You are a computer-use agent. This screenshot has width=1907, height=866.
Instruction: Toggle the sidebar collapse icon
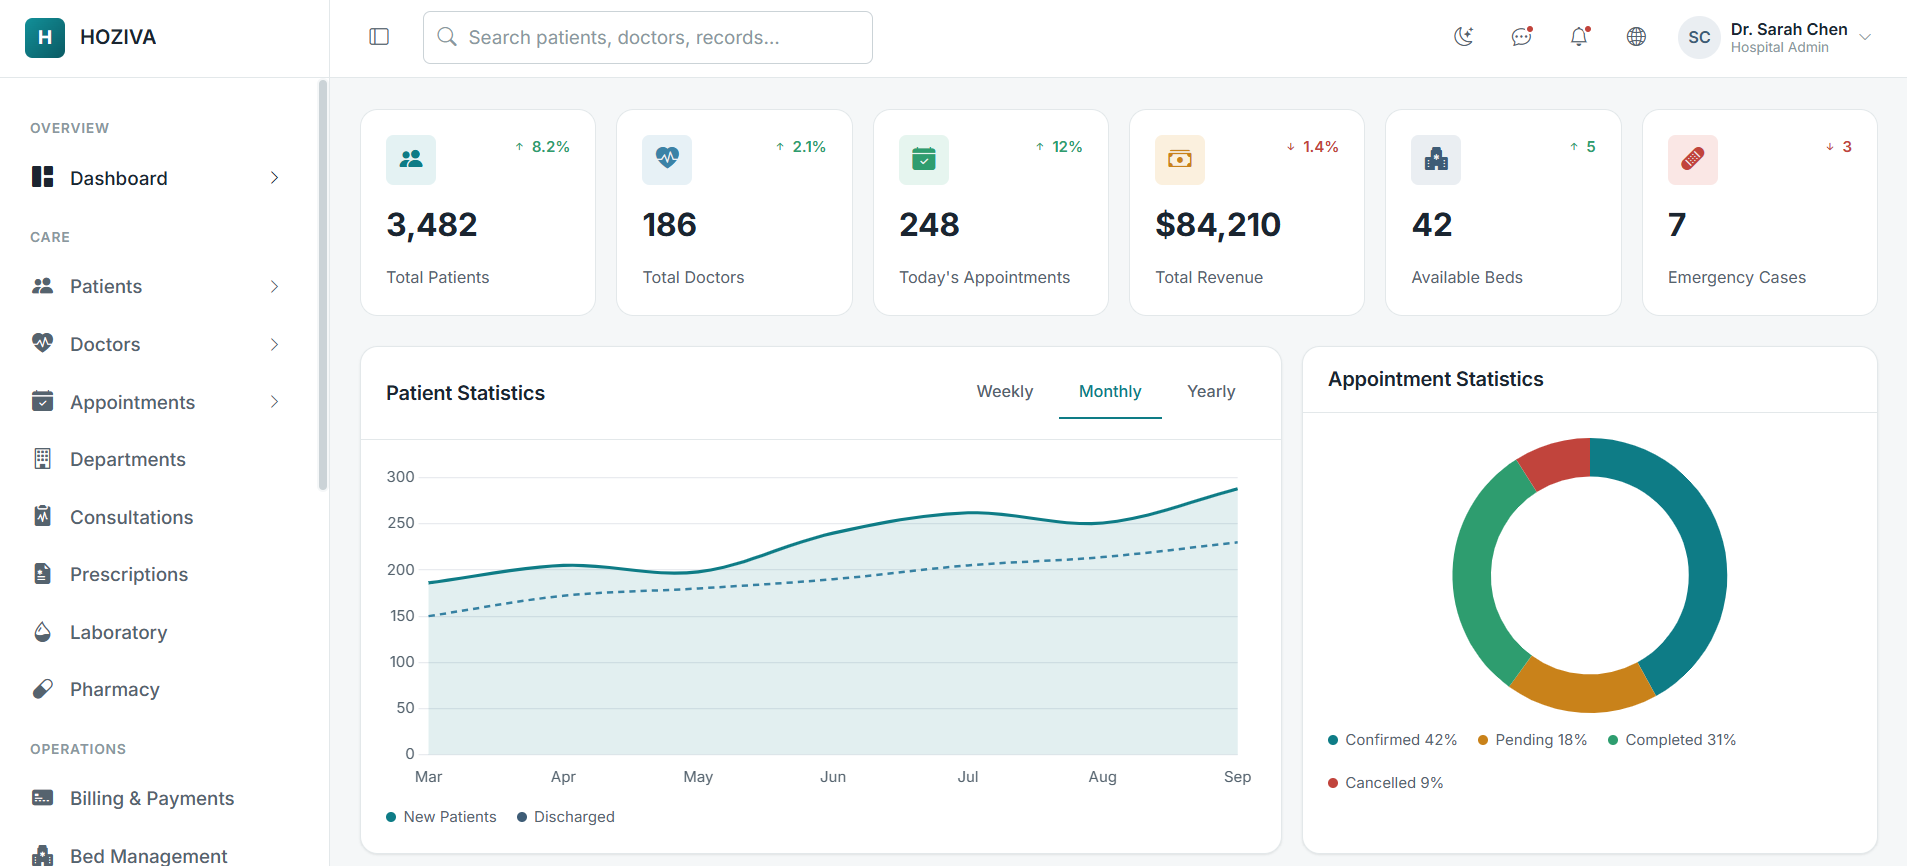(379, 37)
